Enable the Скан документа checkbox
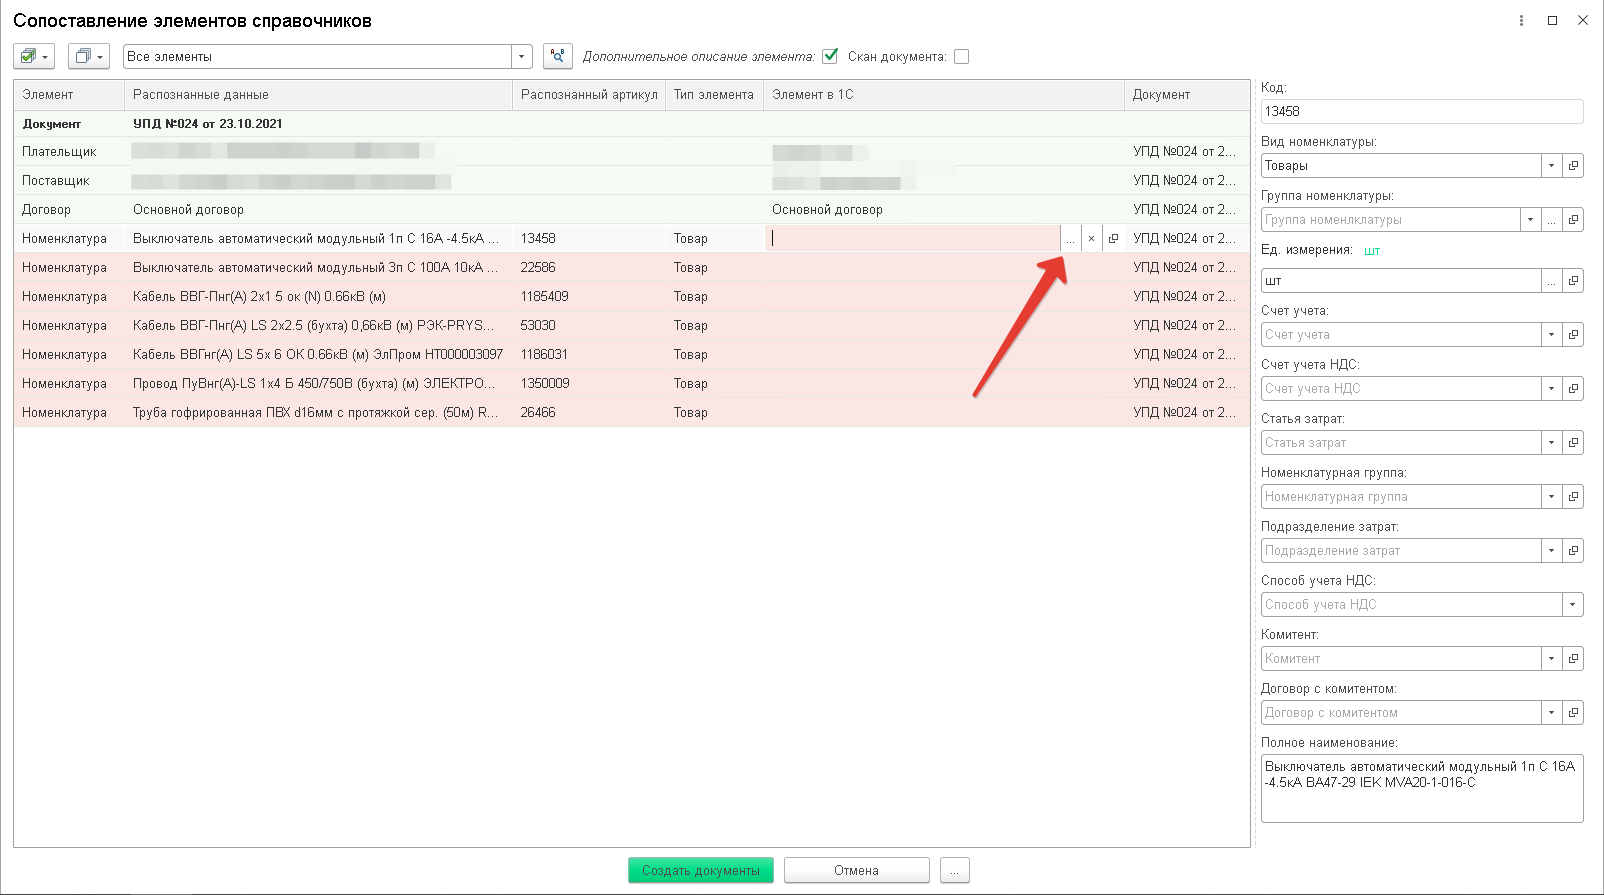The width and height of the screenshot is (1604, 895). click(961, 57)
